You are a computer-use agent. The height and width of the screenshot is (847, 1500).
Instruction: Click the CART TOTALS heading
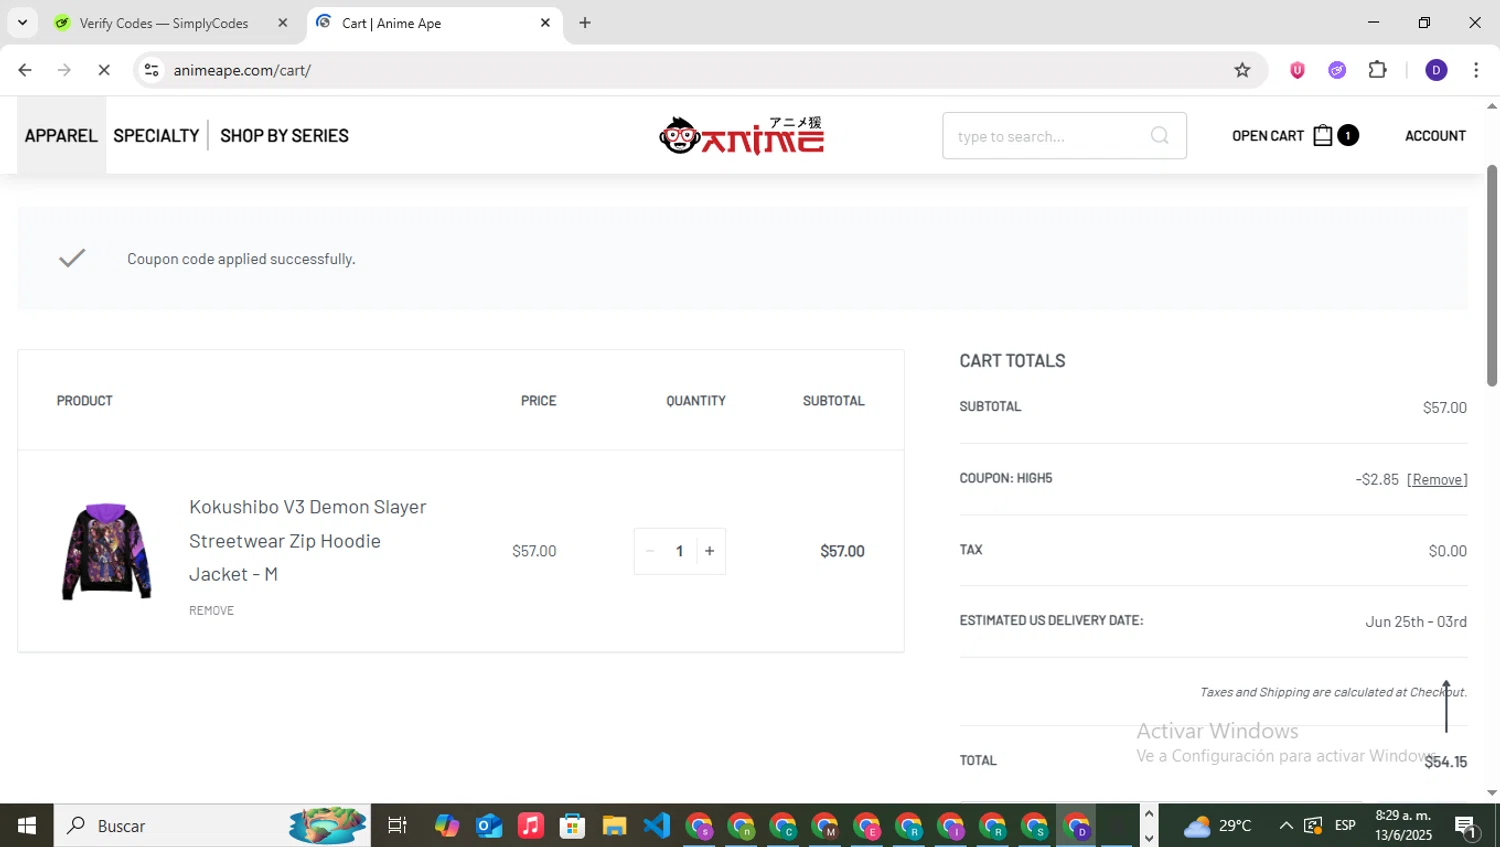point(1012,361)
